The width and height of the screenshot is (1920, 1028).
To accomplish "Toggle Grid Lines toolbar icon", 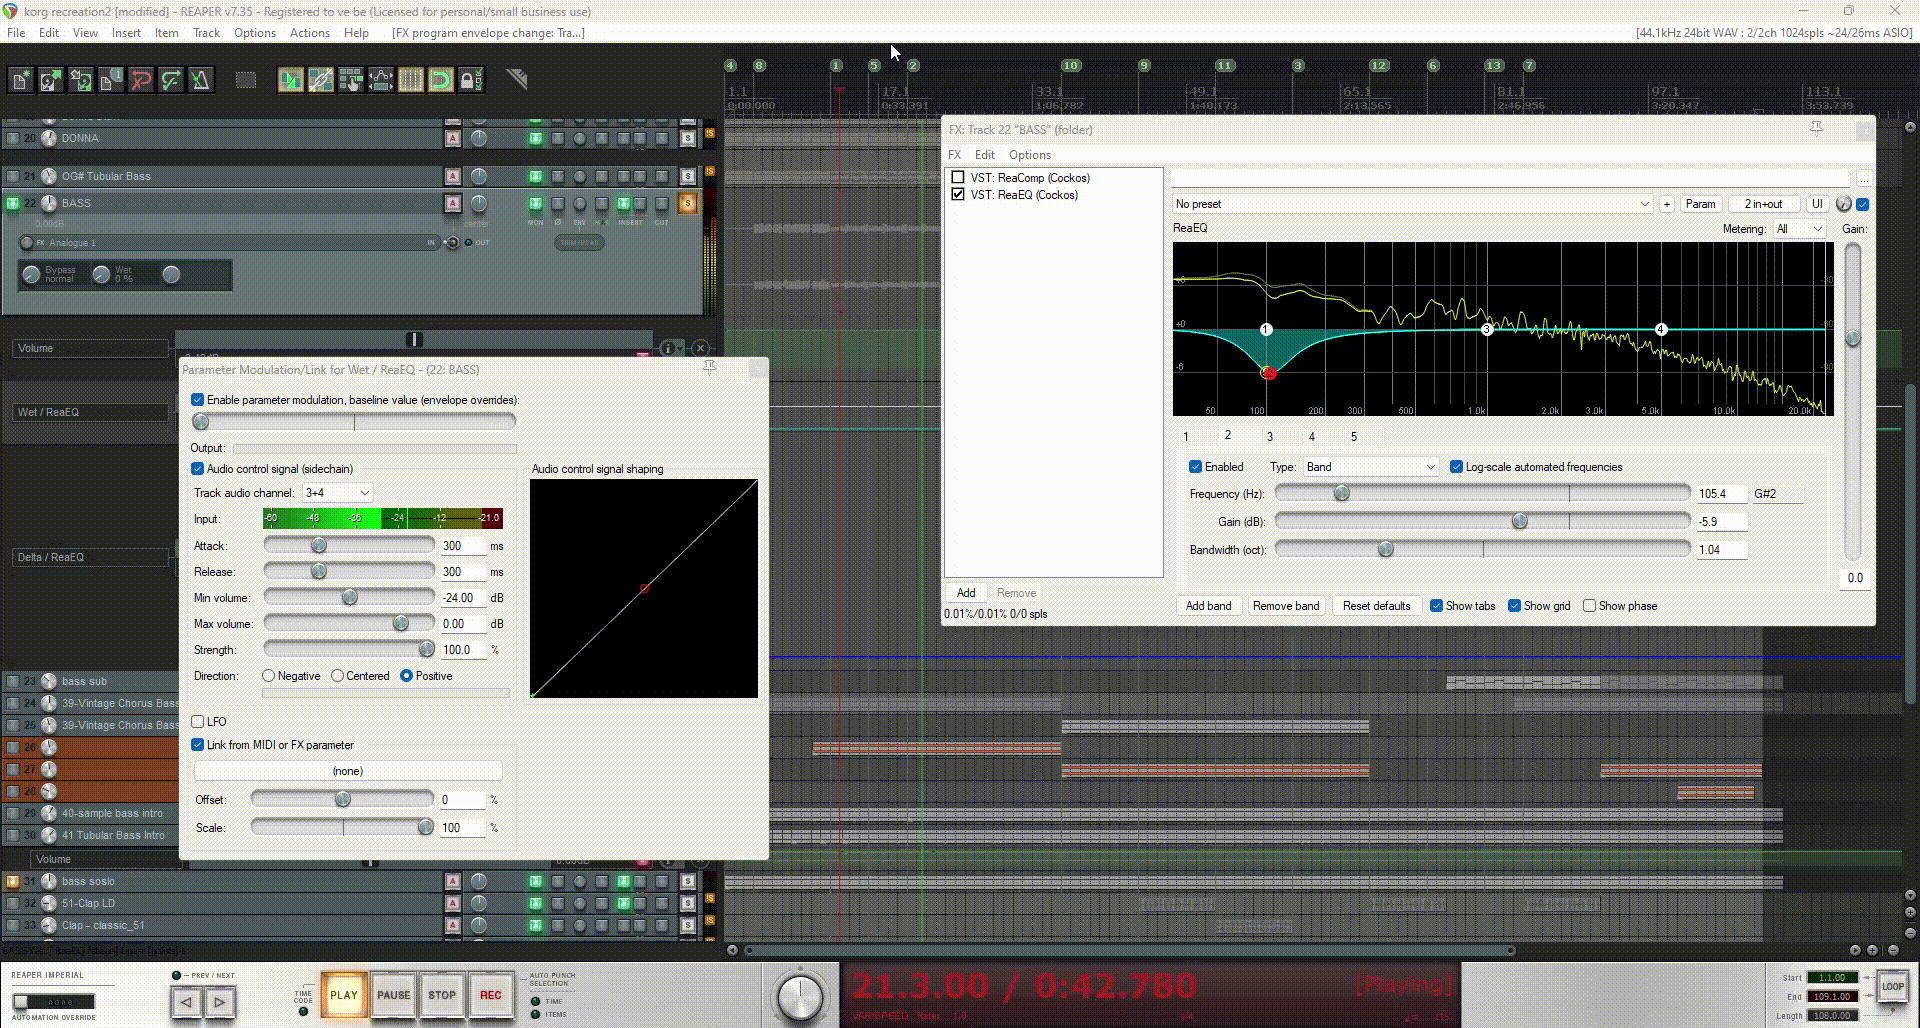I will tap(411, 80).
